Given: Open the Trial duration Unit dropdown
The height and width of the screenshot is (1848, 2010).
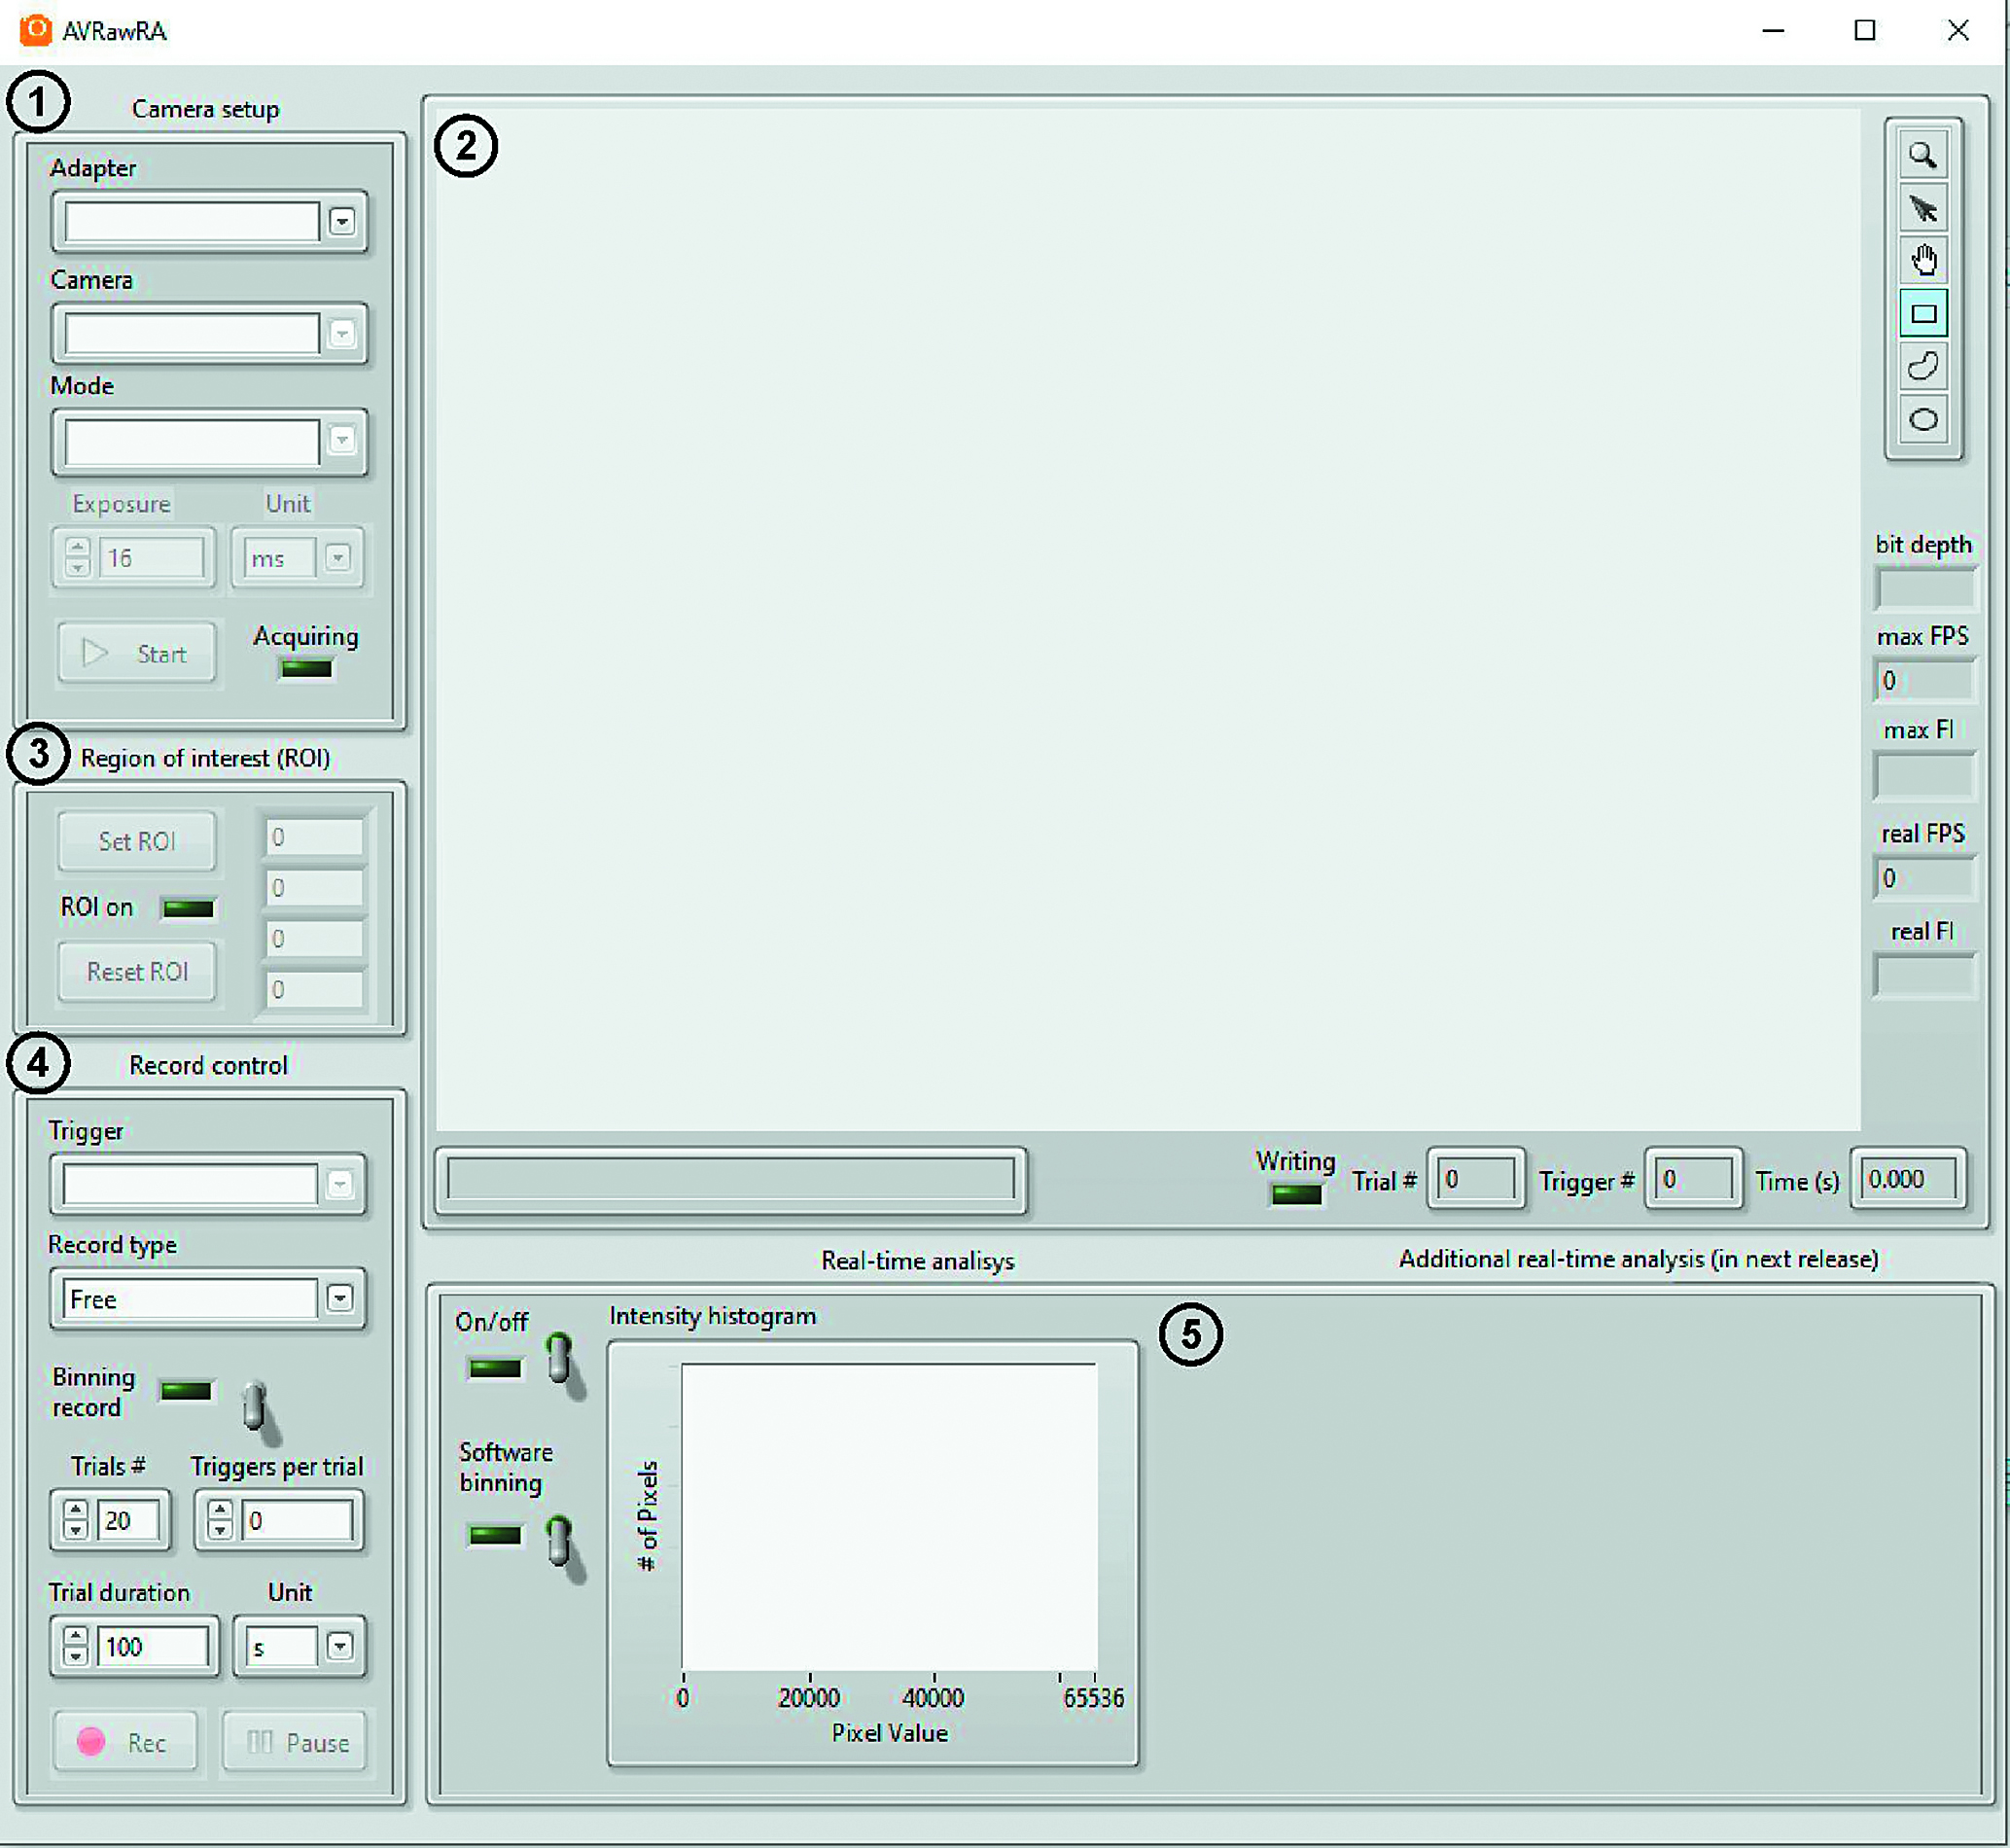Looking at the screenshot, I should coord(340,1646).
